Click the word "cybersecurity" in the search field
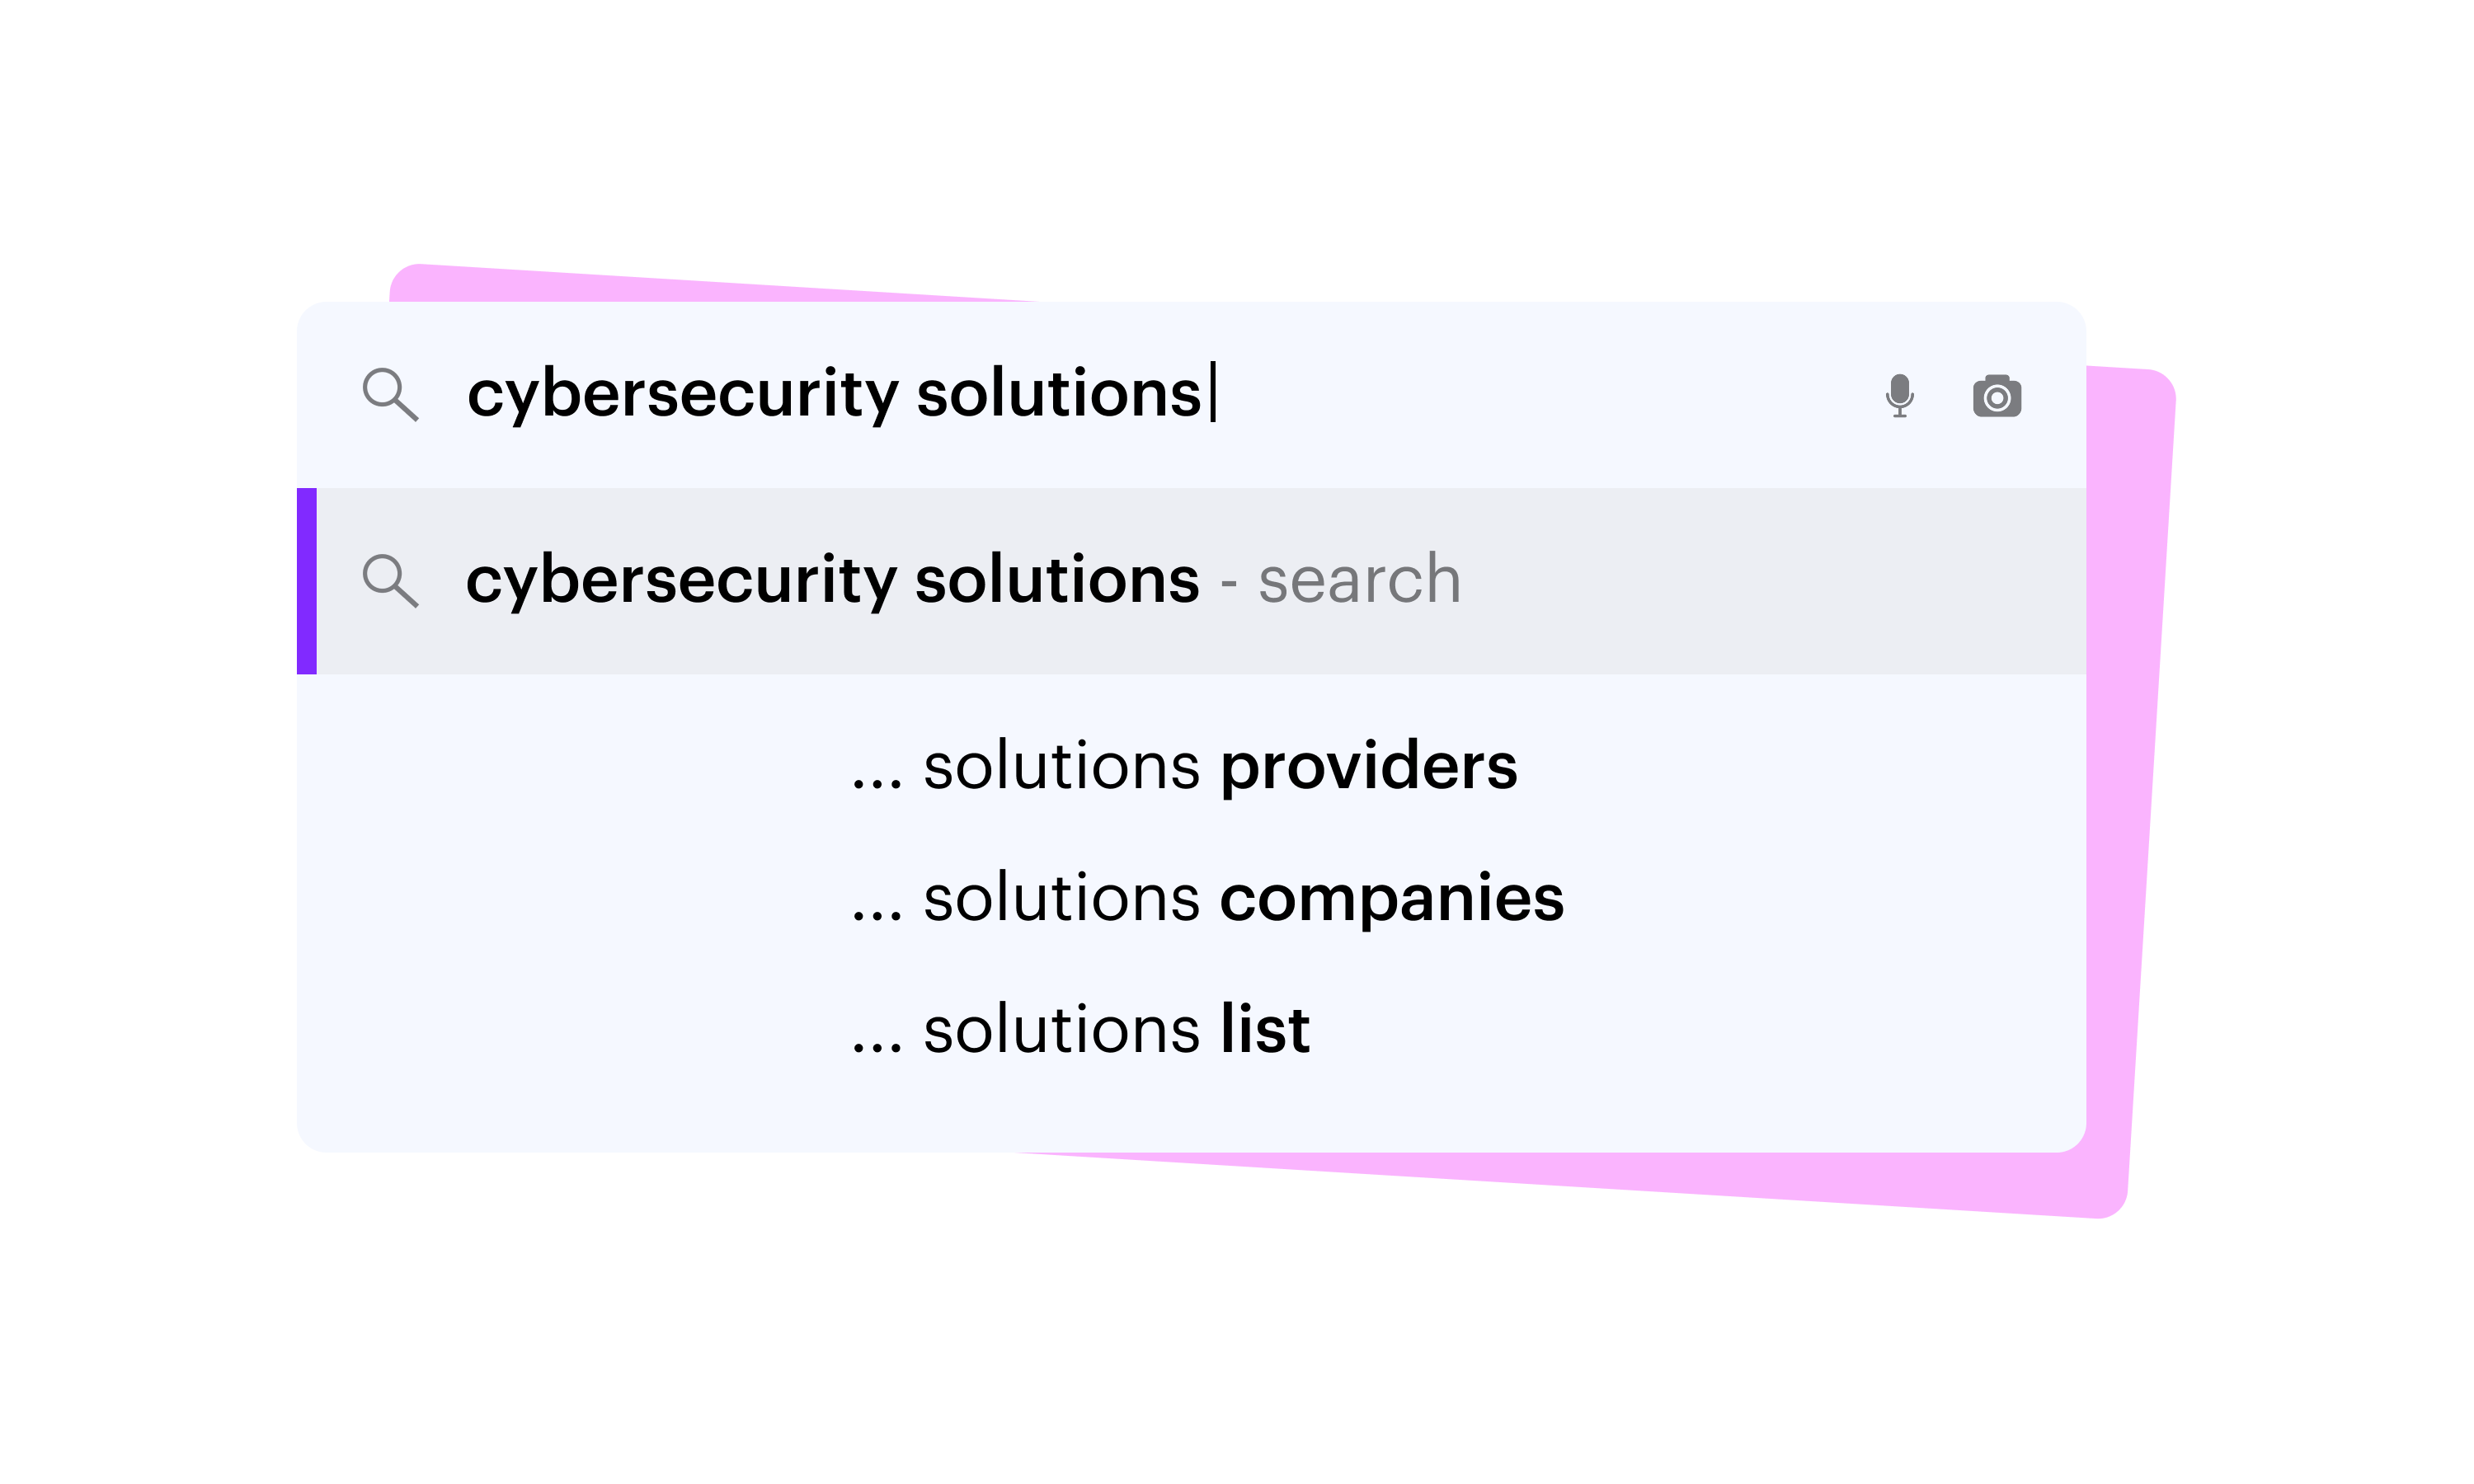Viewport: 2474px width, 1484px height. (683, 394)
